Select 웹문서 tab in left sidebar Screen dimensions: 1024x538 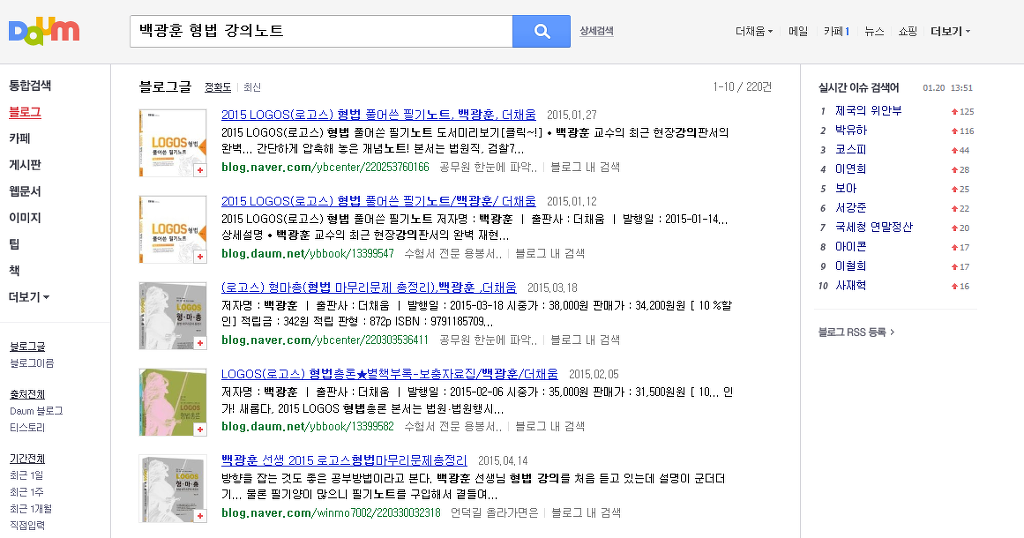[25, 191]
